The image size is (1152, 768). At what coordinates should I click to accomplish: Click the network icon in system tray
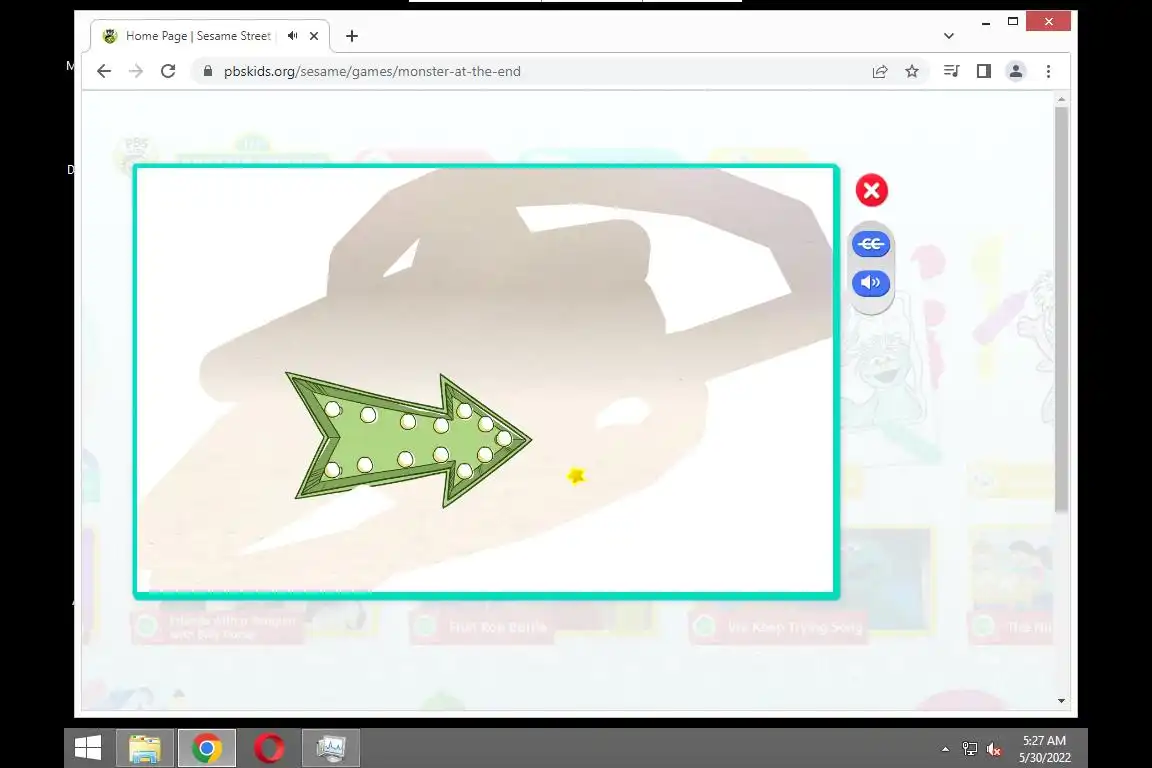tap(970, 750)
